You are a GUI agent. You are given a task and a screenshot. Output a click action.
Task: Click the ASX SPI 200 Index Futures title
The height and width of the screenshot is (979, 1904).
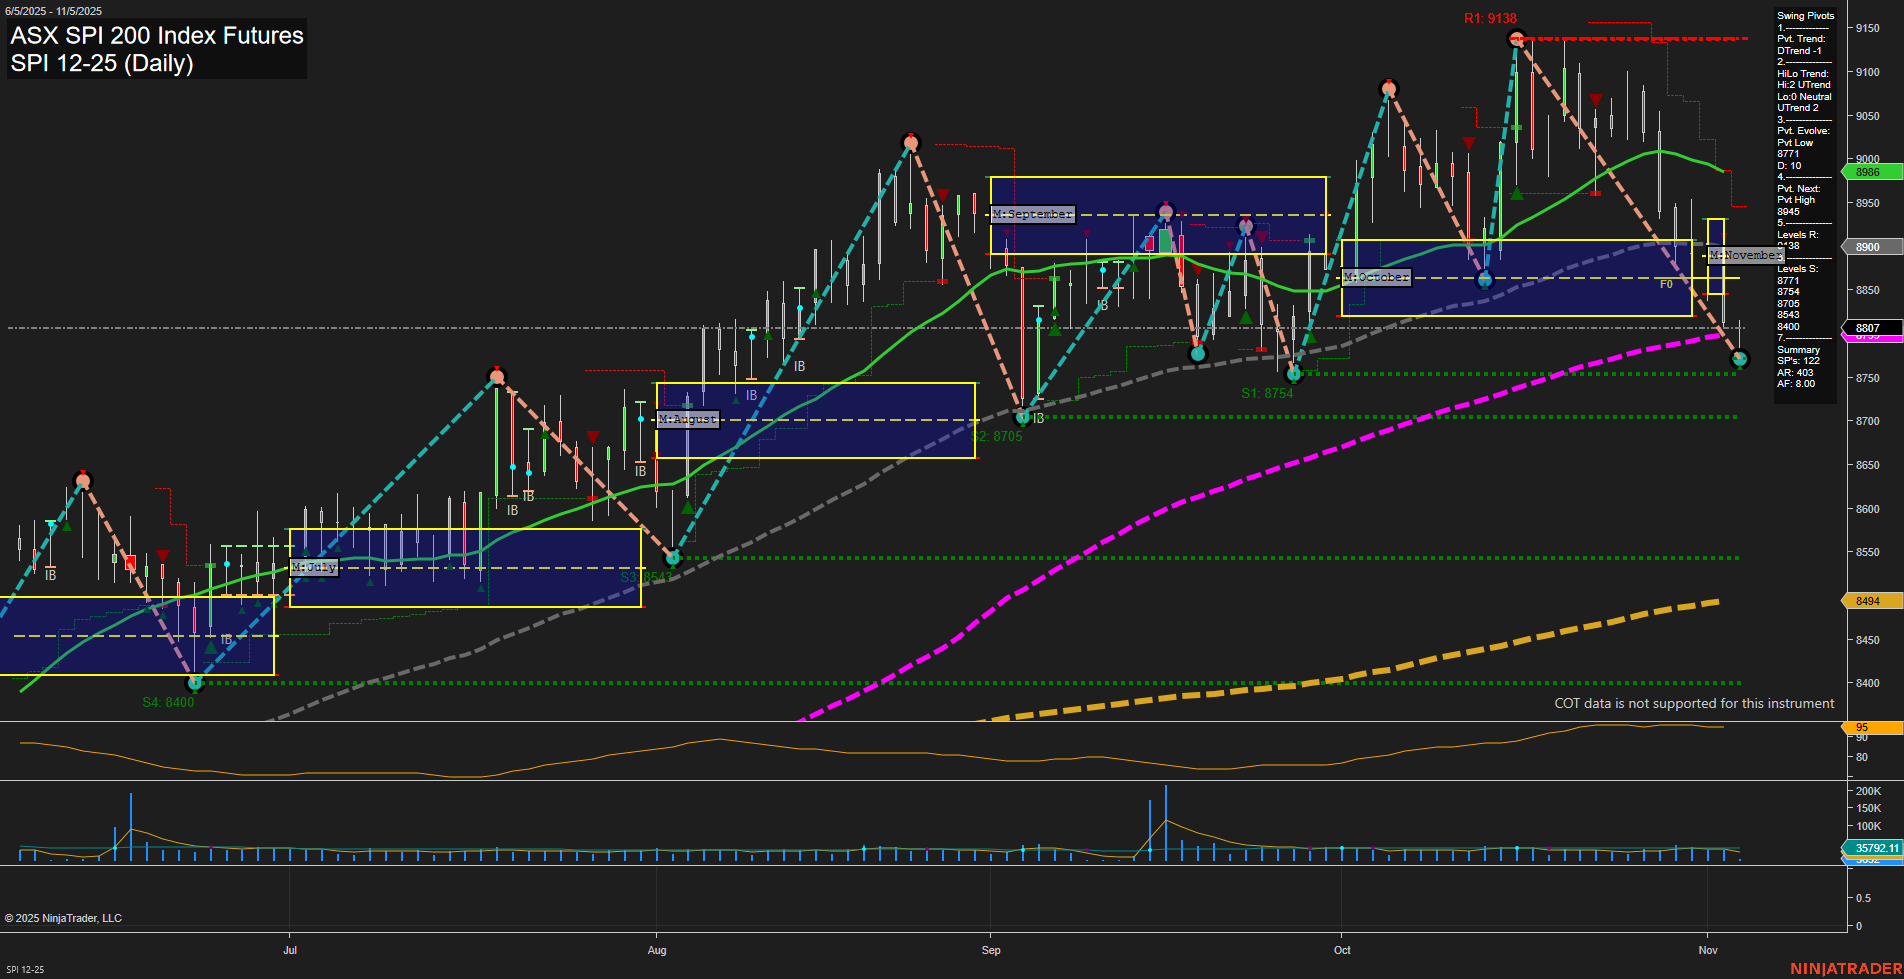point(157,36)
